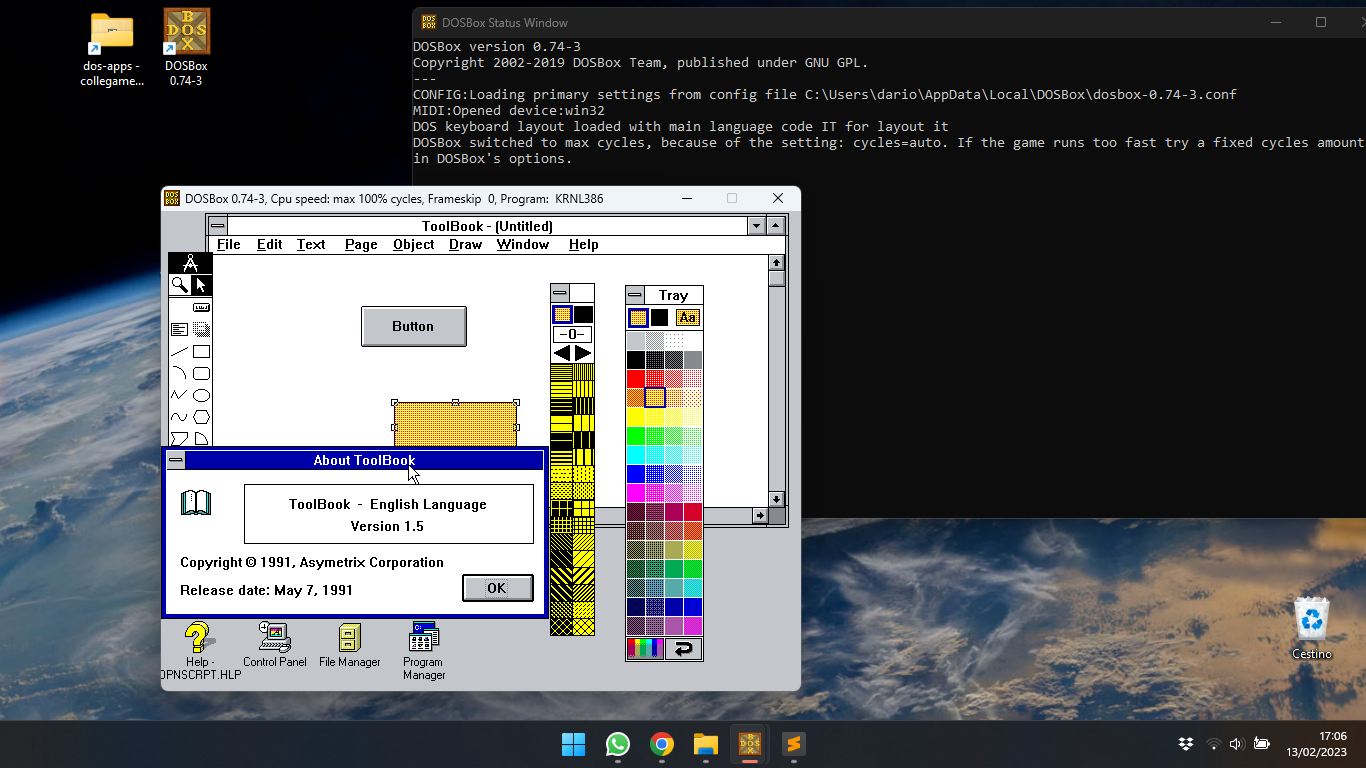Open the dos-apps folder on desktop
The width and height of the screenshot is (1366, 768).
coord(112,48)
